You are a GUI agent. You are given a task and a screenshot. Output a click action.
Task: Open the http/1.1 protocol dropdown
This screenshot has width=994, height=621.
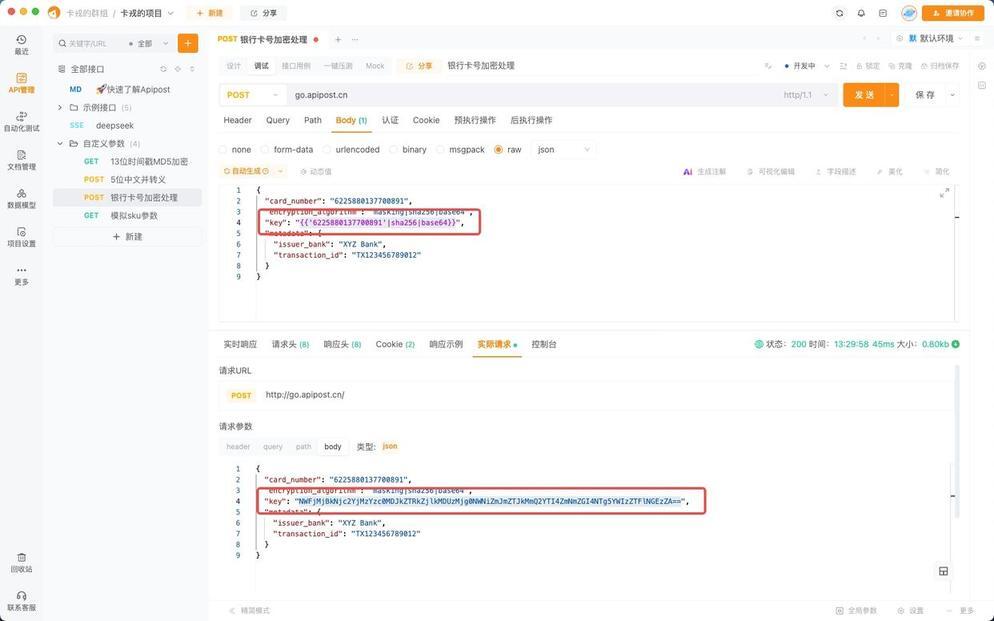[x=806, y=95]
